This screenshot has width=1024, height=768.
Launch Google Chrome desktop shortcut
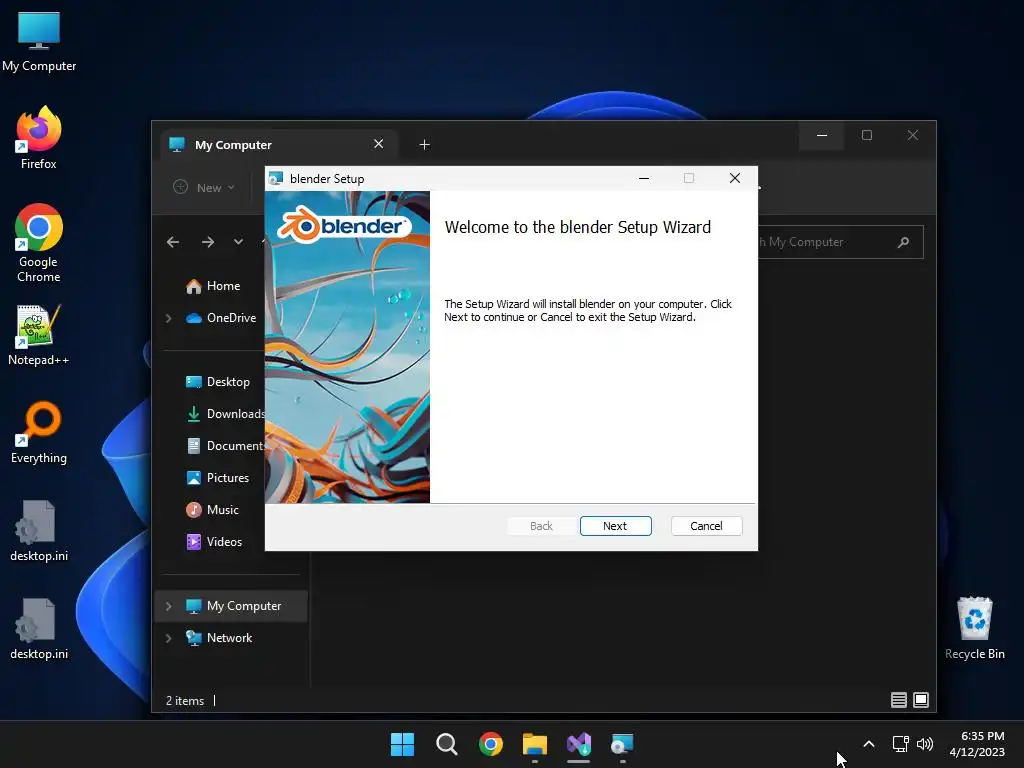(x=39, y=243)
